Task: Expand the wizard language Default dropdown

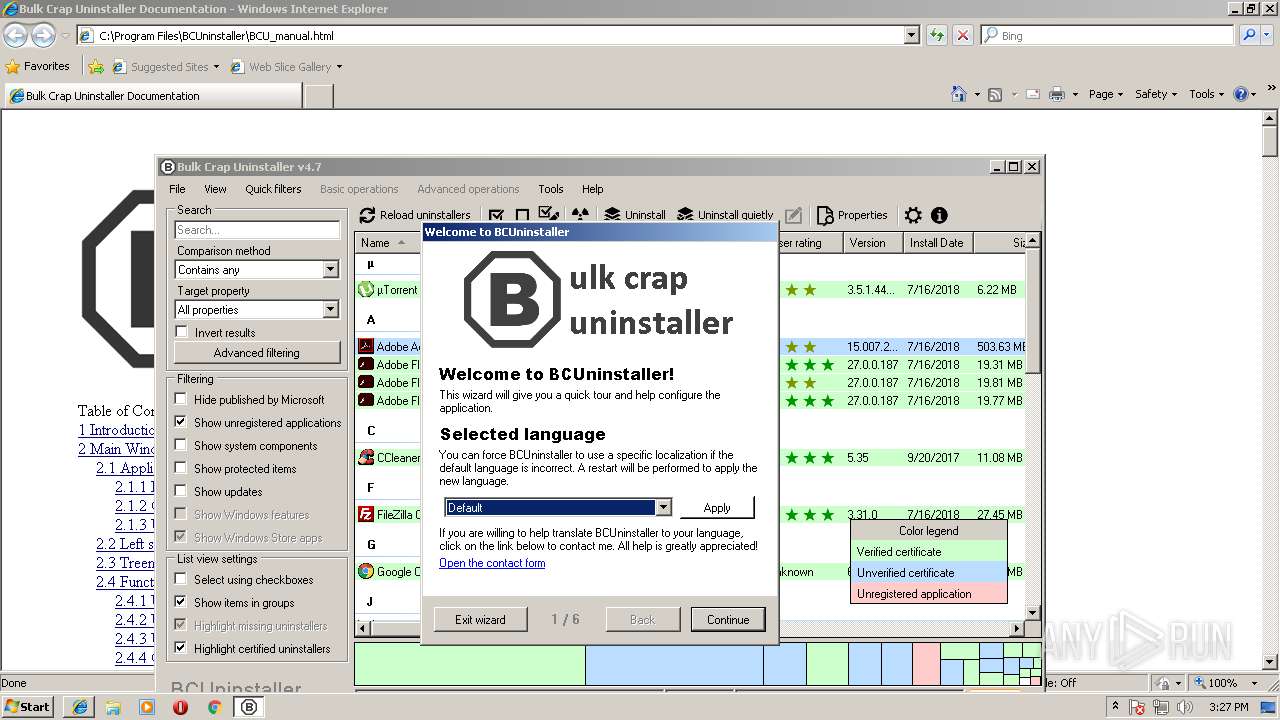Action: 663,508
